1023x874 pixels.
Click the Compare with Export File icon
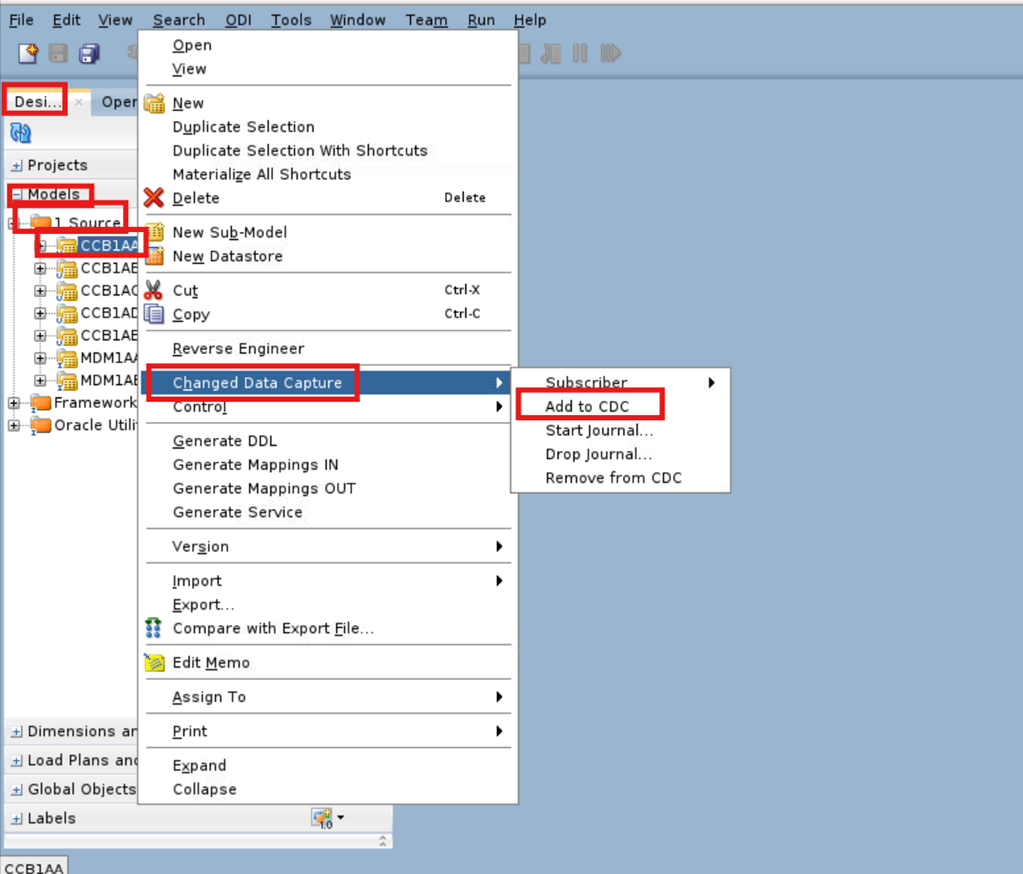[152, 628]
